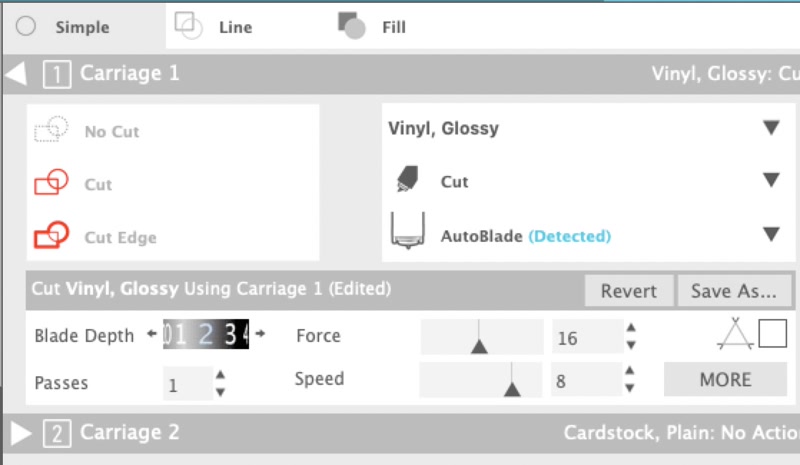
Task: Click the Revert button
Action: click(x=629, y=291)
